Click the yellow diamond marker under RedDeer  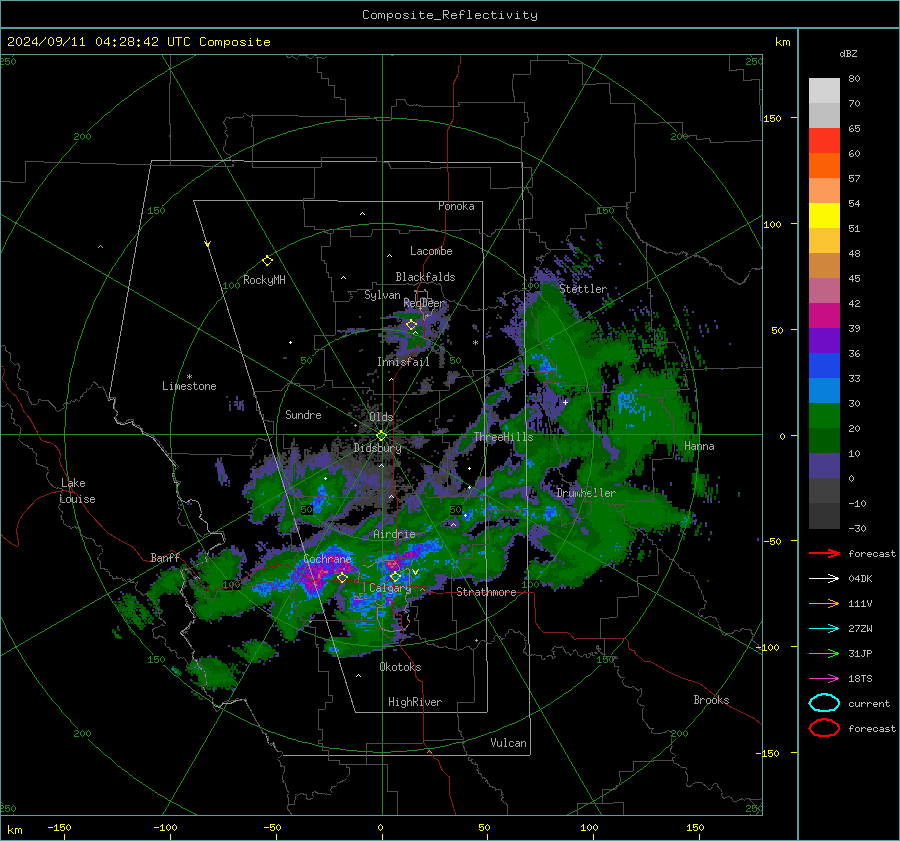[x=411, y=325]
